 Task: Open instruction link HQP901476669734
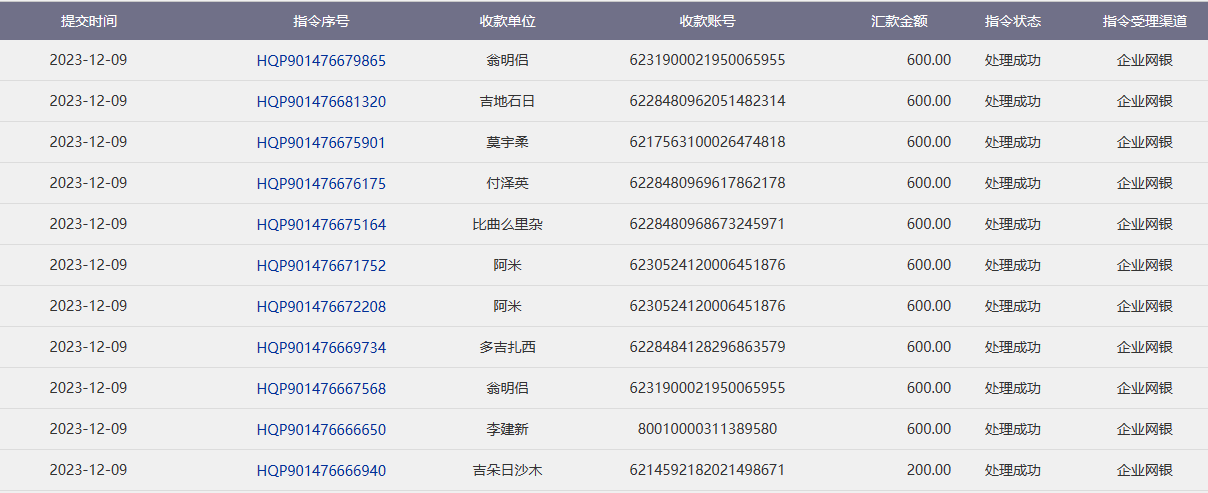(x=321, y=348)
